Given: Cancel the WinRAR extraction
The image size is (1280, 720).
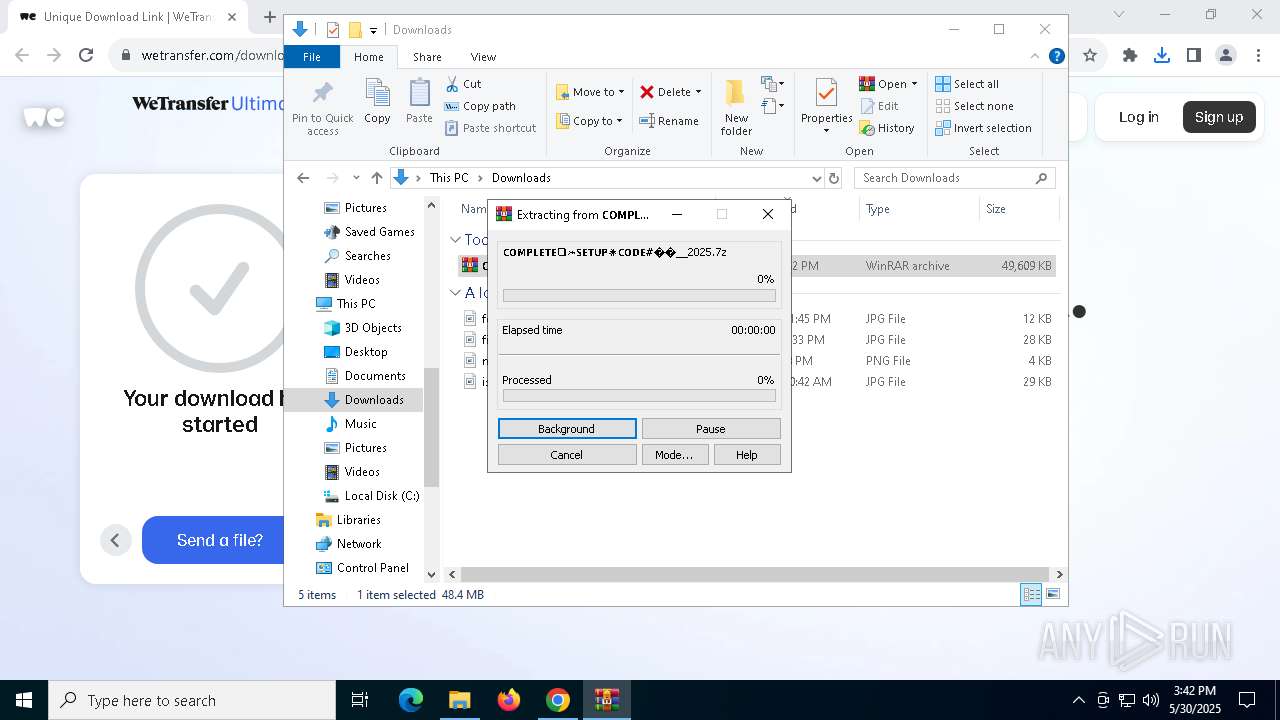Looking at the screenshot, I should click(567, 455).
